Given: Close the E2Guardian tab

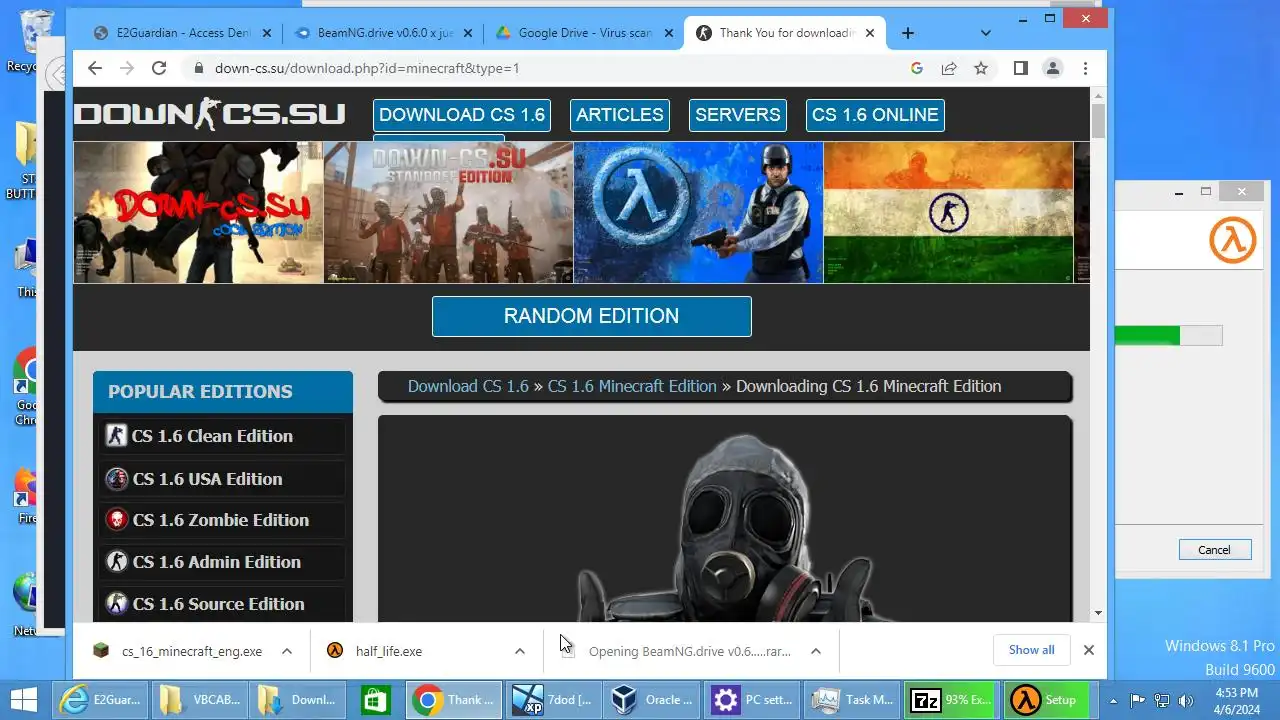Looking at the screenshot, I should pos(267,33).
